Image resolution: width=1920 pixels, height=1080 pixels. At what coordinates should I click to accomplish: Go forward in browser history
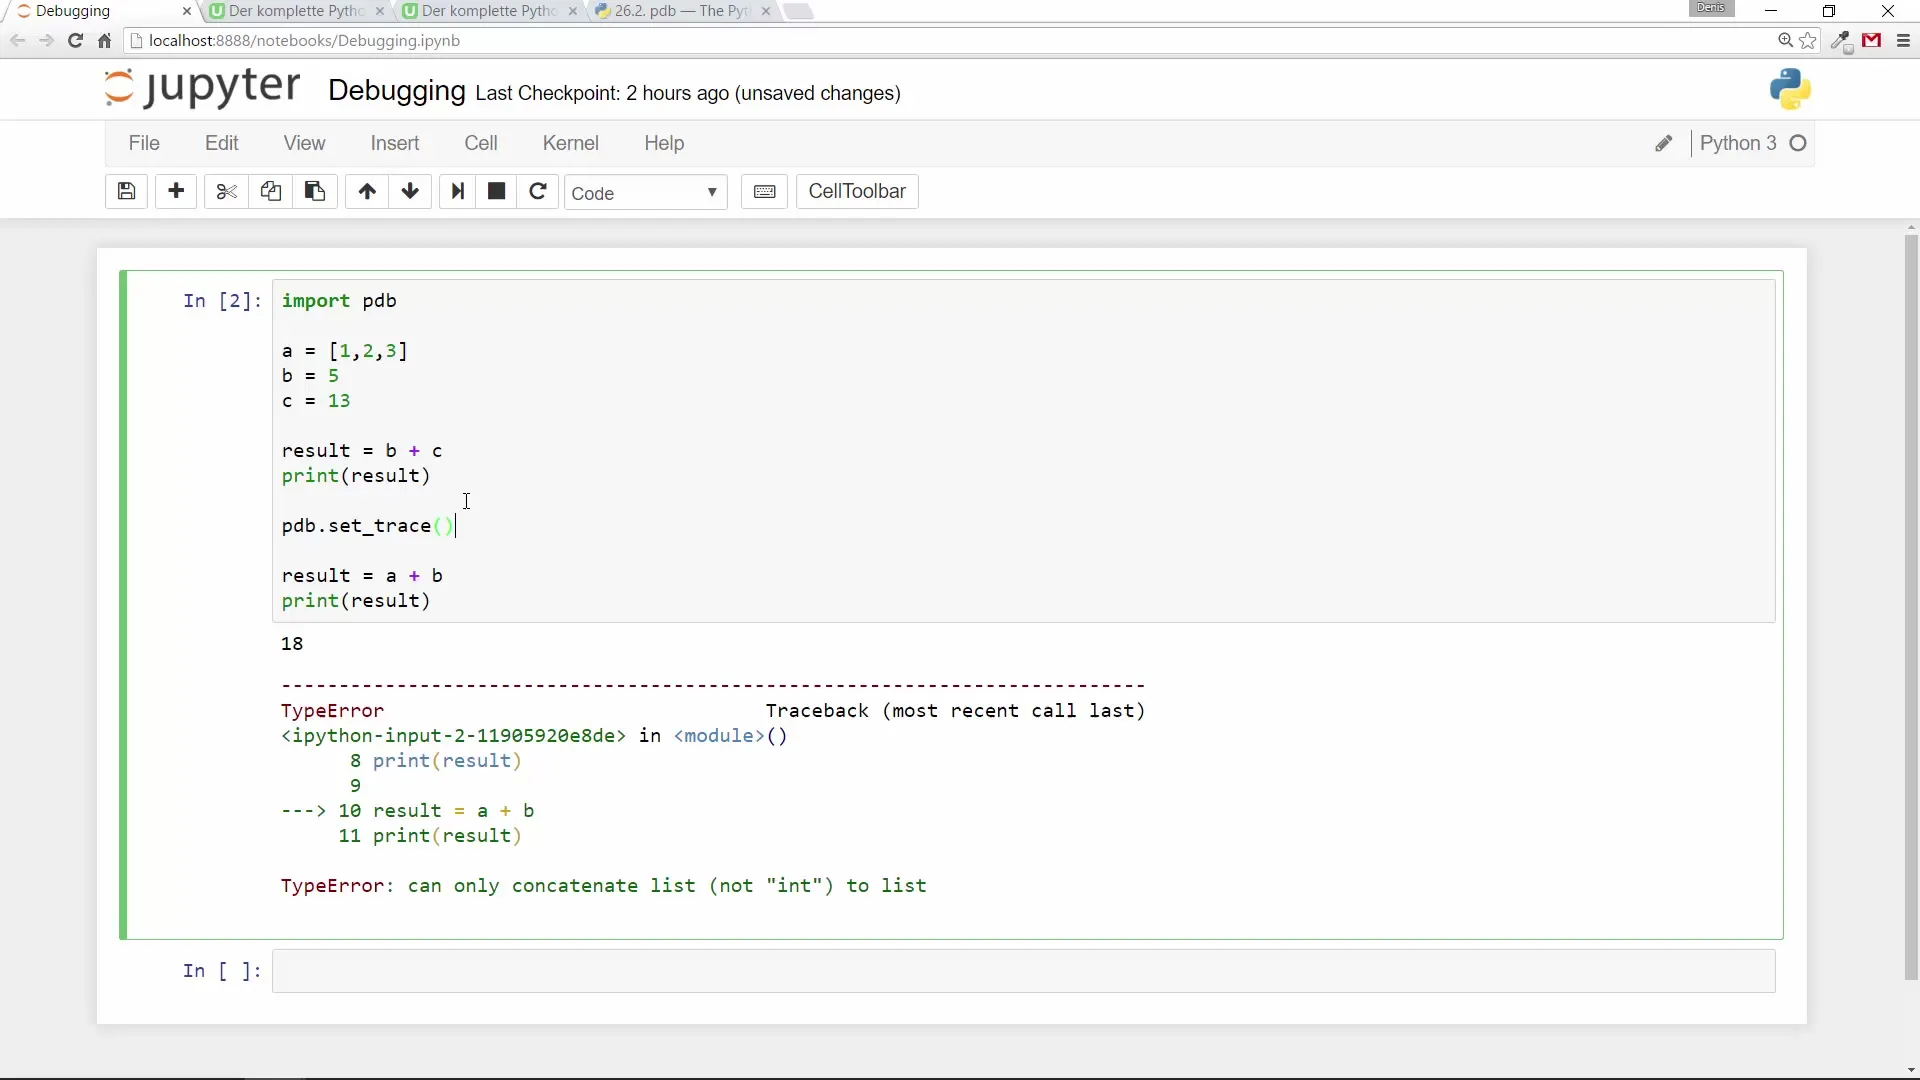coord(46,41)
